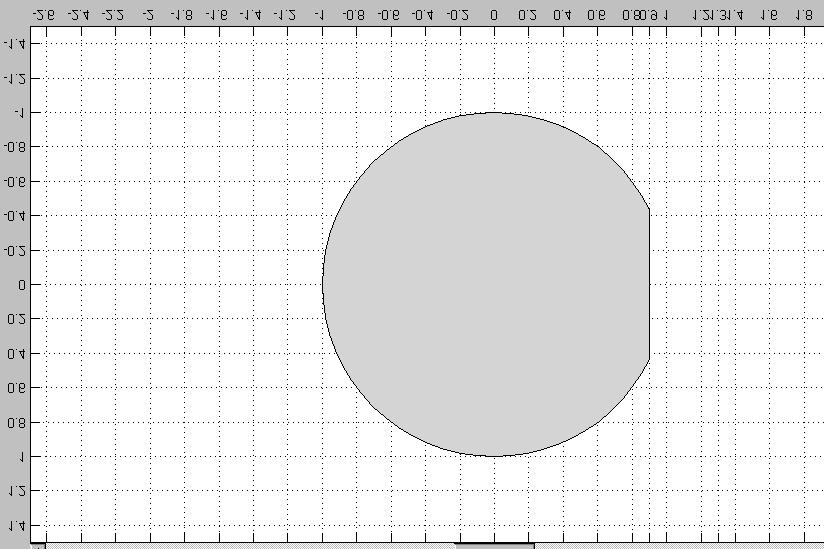Click the left axis label -0.4

(14, 215)
